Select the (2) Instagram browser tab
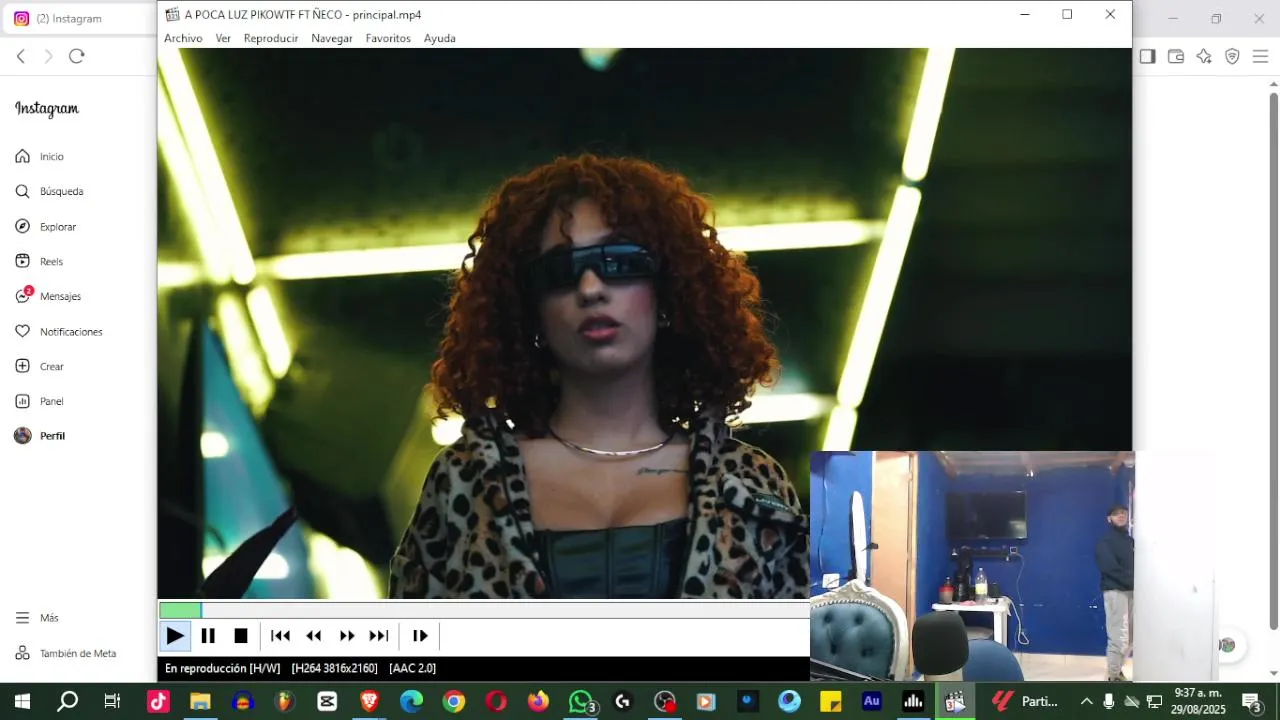The height and width of the screenshot is (720, 1280). pyautogui.click(x=78, y=19)
